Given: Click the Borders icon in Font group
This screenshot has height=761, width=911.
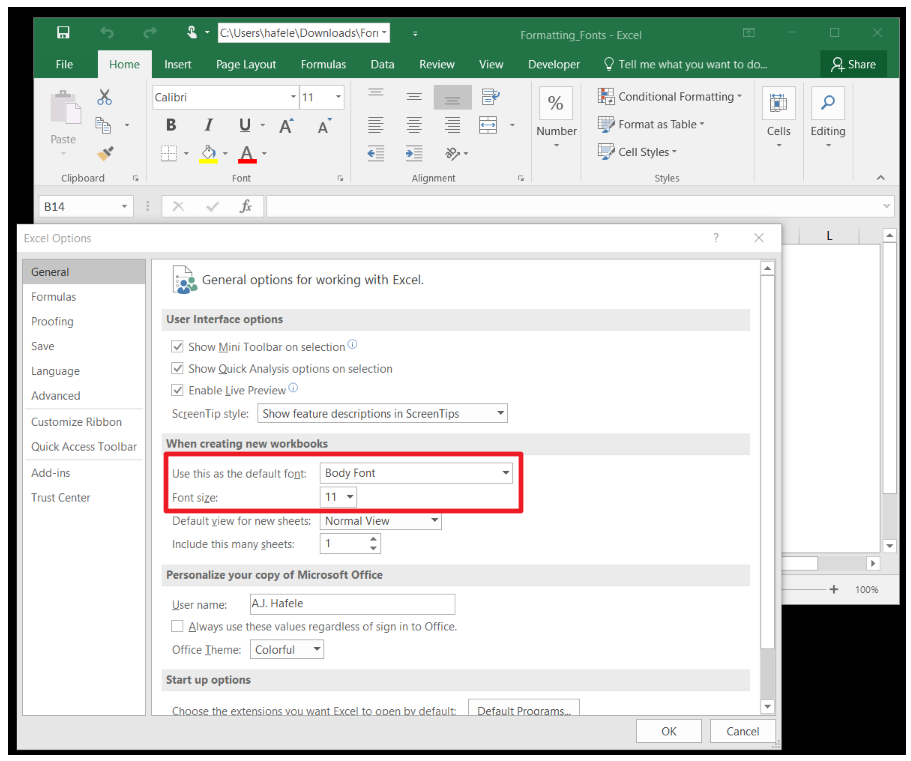Looking at the screenshot, I should pyautogui.click(x=168, y=153).
